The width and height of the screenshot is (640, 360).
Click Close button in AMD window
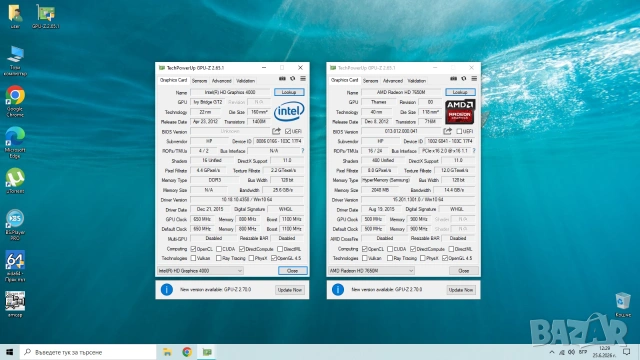tap(463, 271)
